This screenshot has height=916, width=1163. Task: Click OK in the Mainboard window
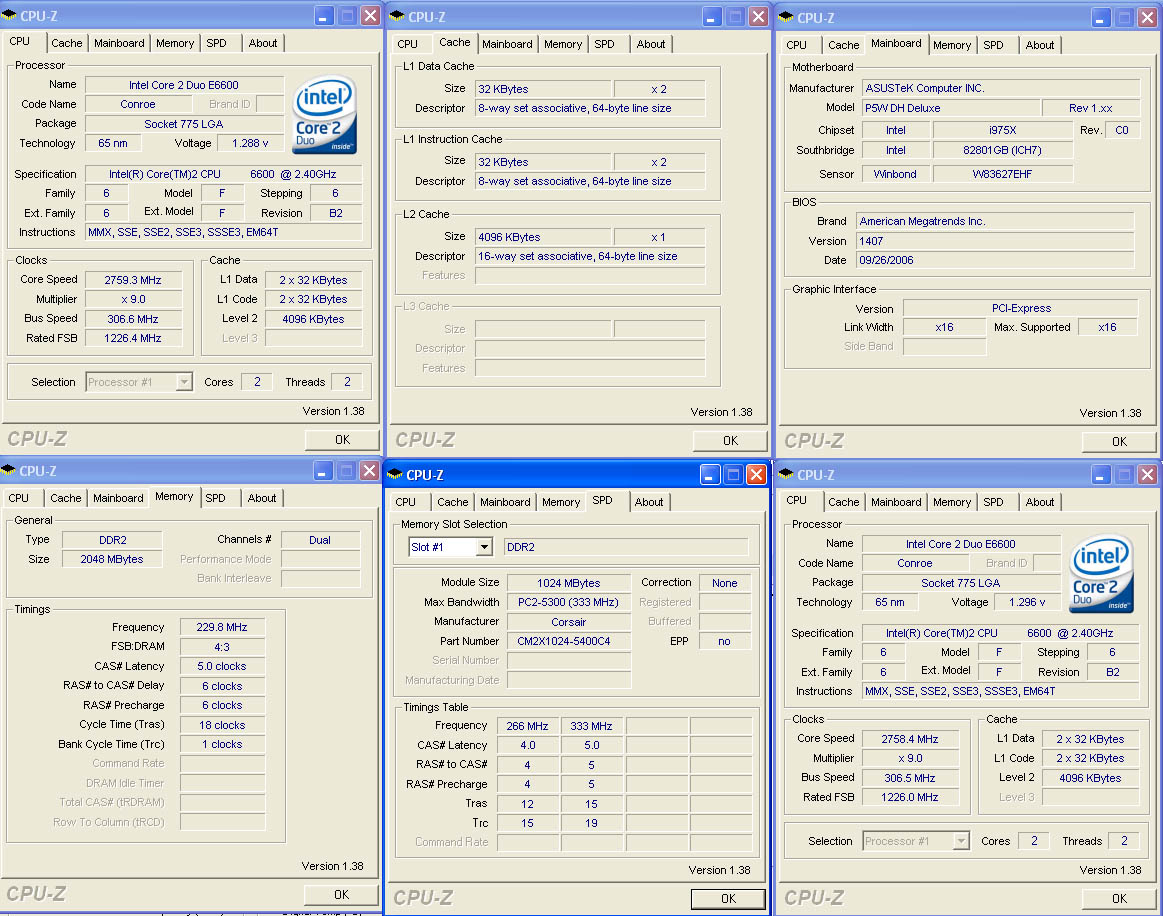click(1119, 442)
